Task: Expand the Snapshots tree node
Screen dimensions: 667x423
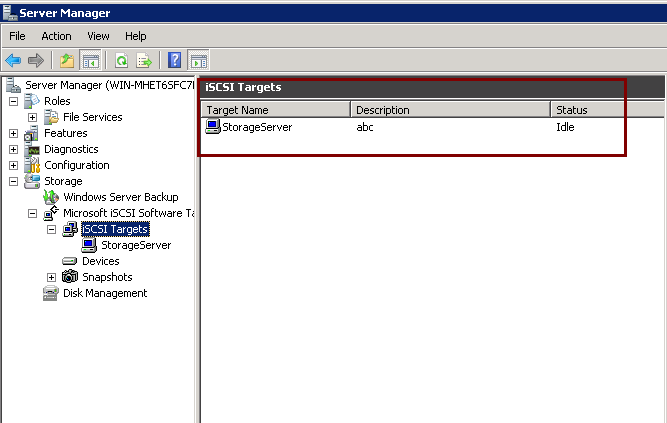Action: tap(52, 277)
